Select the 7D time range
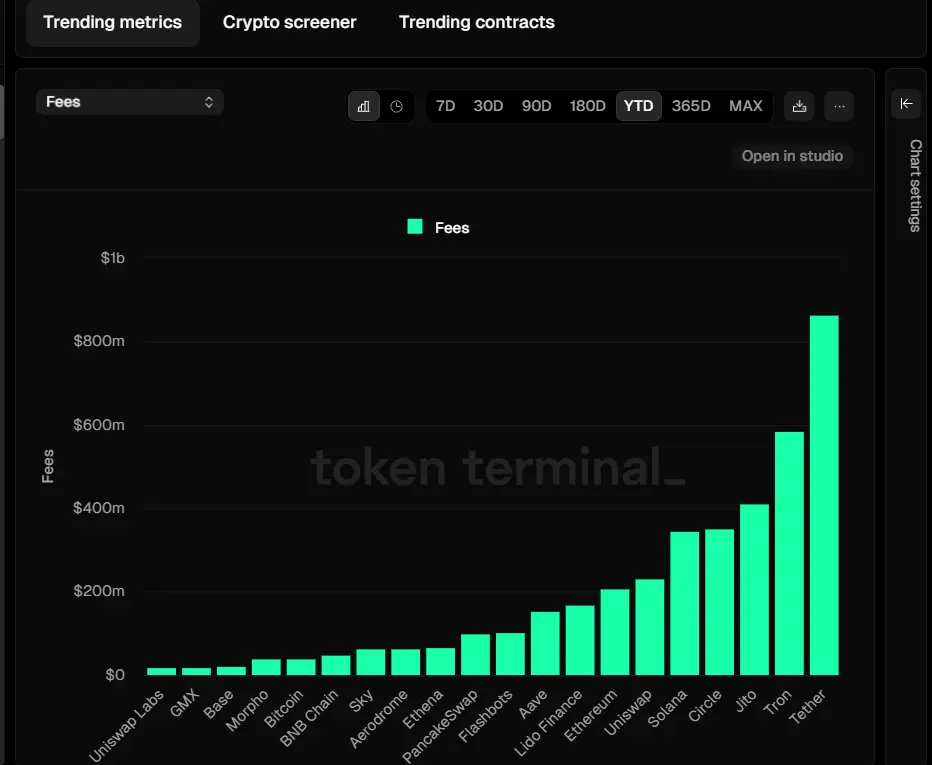Screen dimensions: 932x765 click(x=446, y=106)
